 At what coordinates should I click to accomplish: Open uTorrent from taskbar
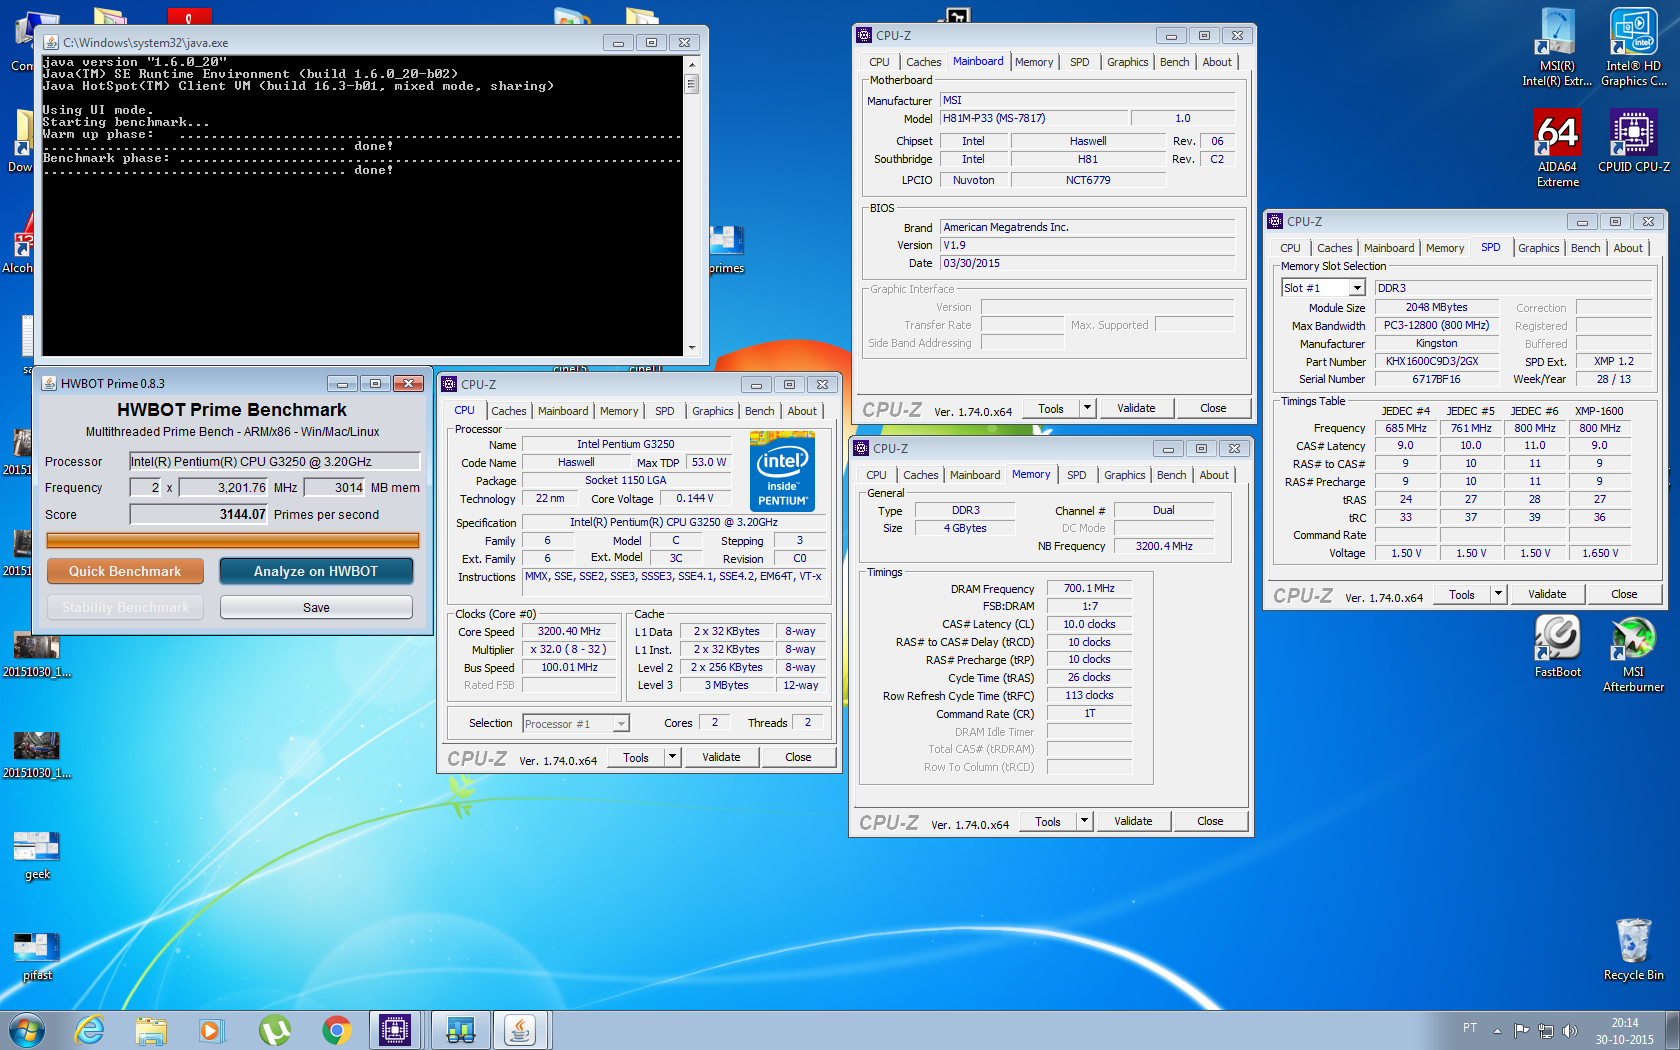[x=274, y=1030]
